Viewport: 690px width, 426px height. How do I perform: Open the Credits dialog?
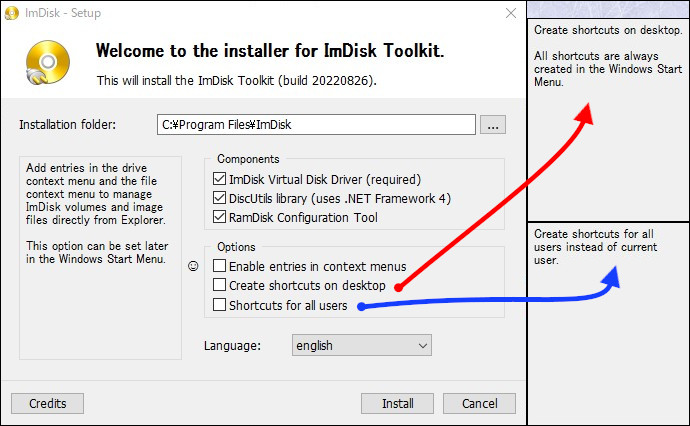pyautogui.click(x=48, y=404)
